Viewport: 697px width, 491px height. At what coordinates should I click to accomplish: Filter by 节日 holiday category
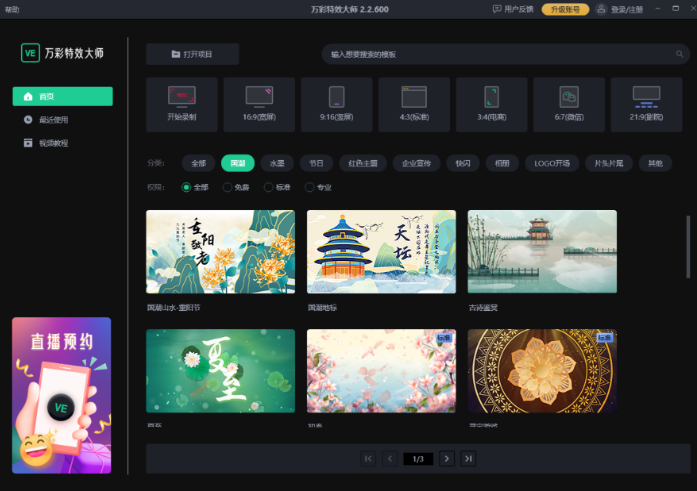316,163
